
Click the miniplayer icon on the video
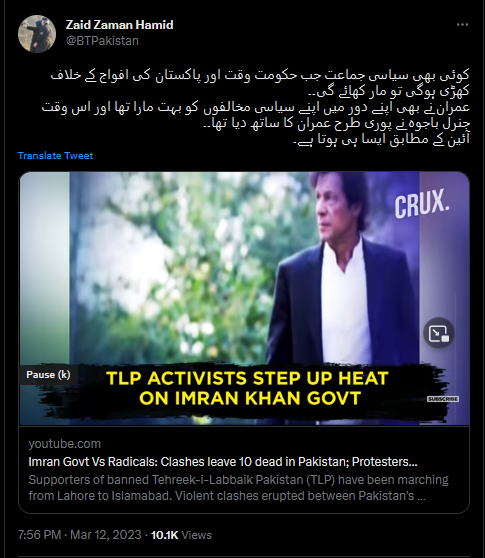point(439,333)
